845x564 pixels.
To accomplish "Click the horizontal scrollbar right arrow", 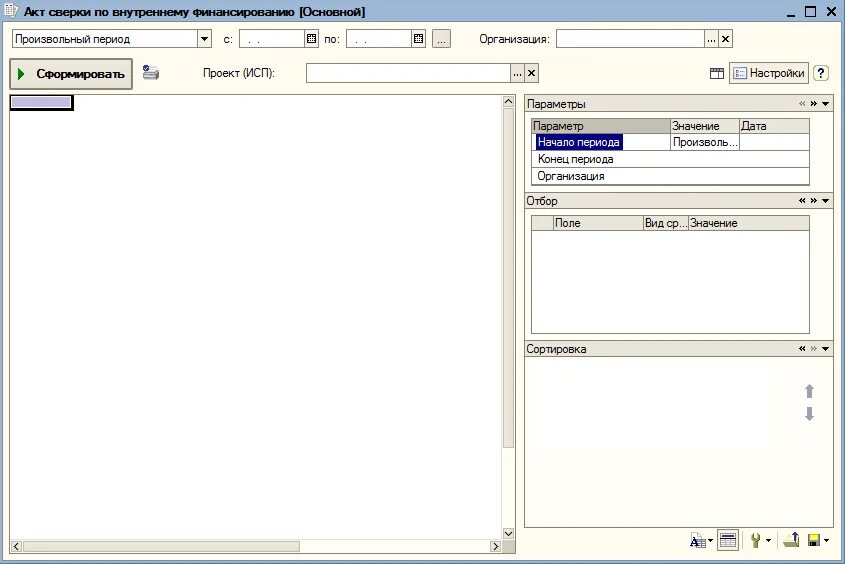I will coord(495,546).
